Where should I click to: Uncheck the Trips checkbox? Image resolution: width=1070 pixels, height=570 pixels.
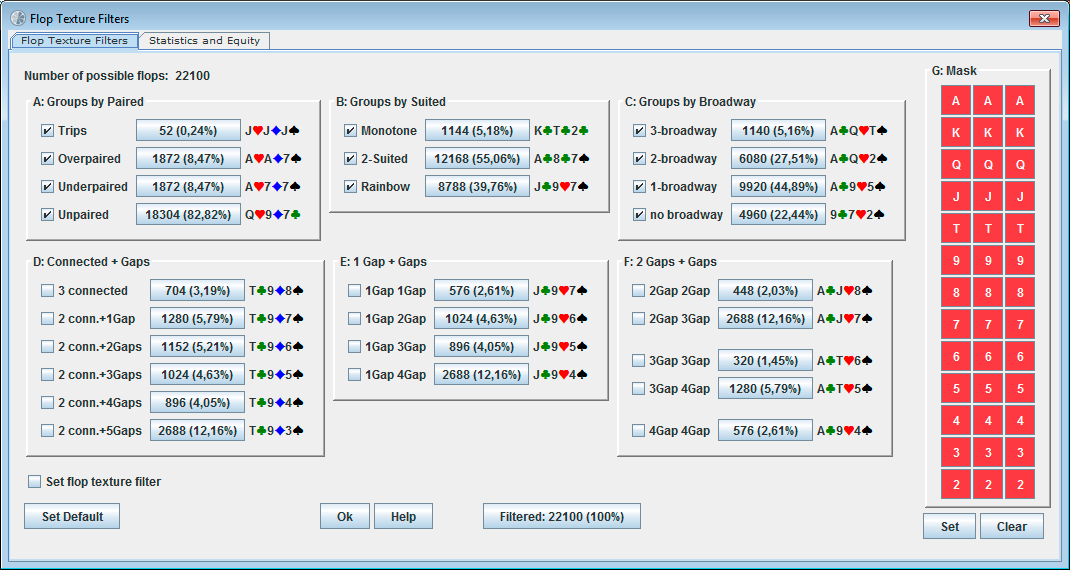pos(47,130)
